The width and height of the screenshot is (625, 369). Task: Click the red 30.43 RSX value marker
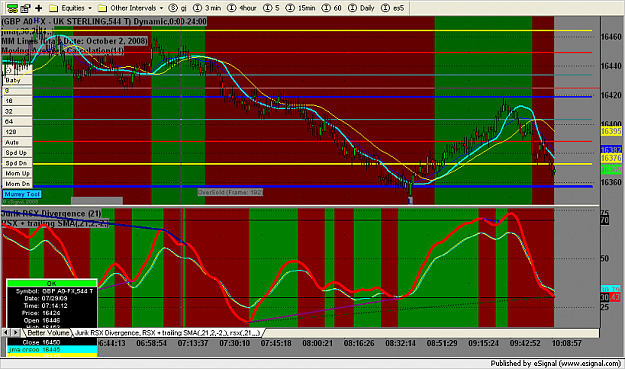(x=610, y=297)
